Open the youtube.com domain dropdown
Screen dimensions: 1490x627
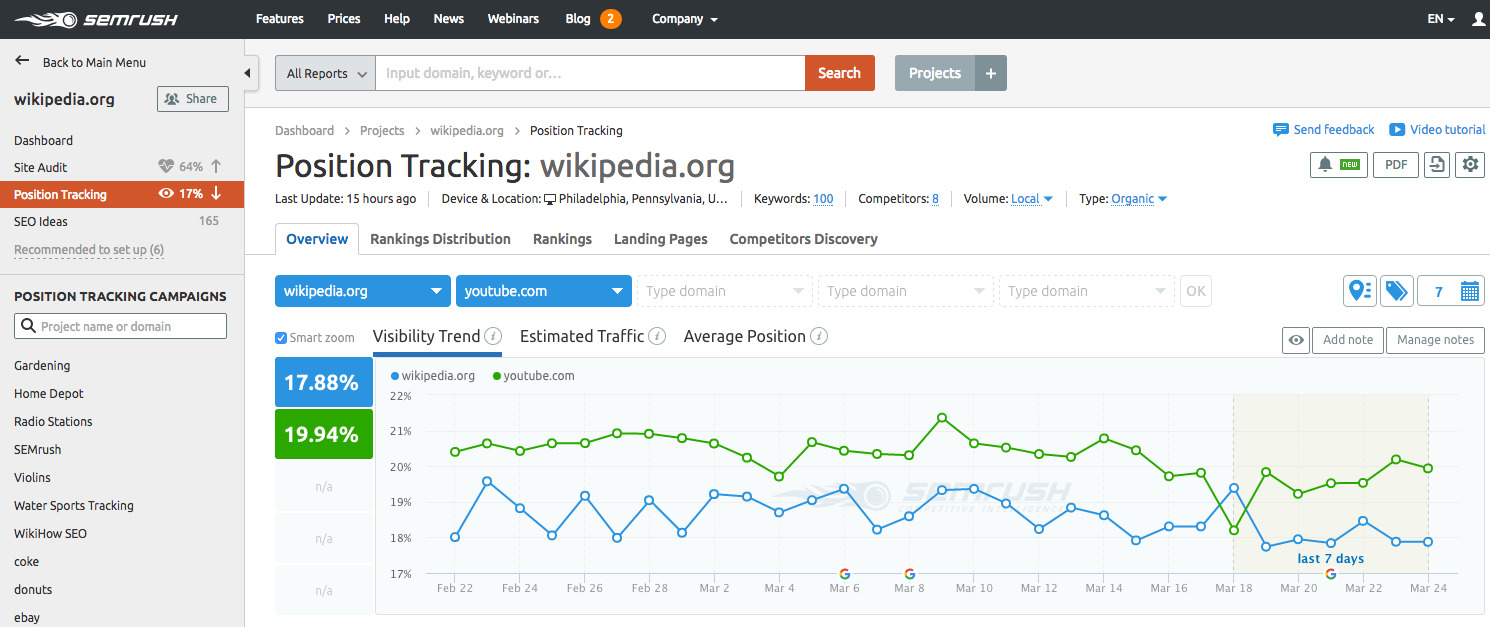544,291
